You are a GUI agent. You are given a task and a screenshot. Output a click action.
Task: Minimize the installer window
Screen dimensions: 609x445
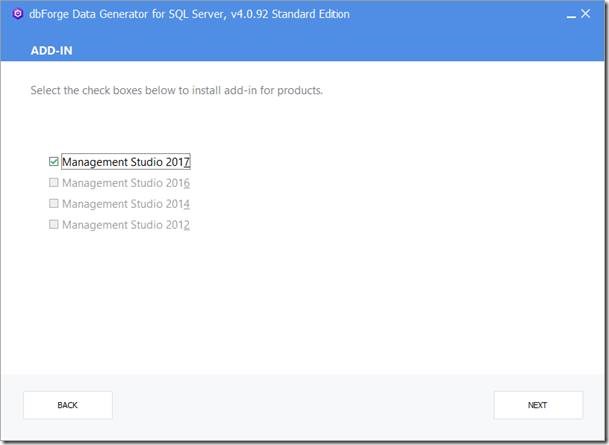[571, 15]
